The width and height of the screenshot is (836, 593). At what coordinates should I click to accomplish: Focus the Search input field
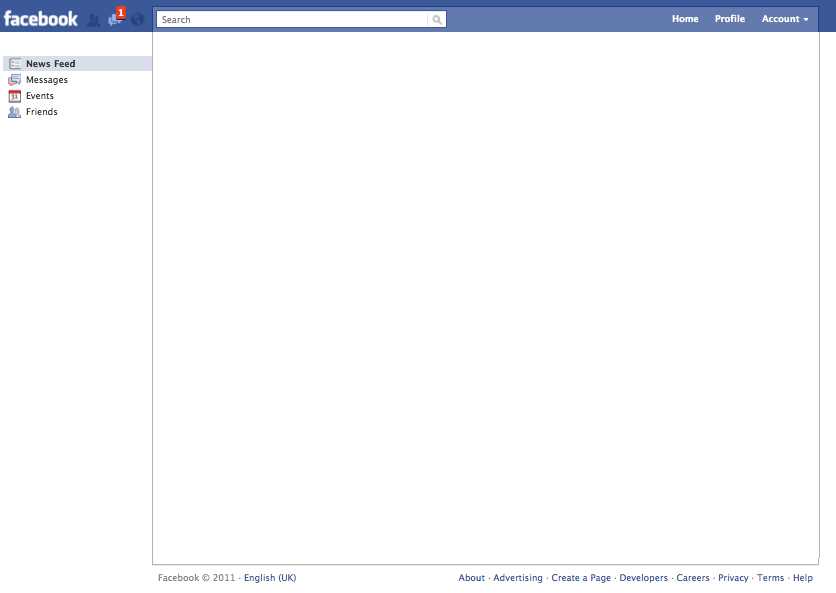292,20
